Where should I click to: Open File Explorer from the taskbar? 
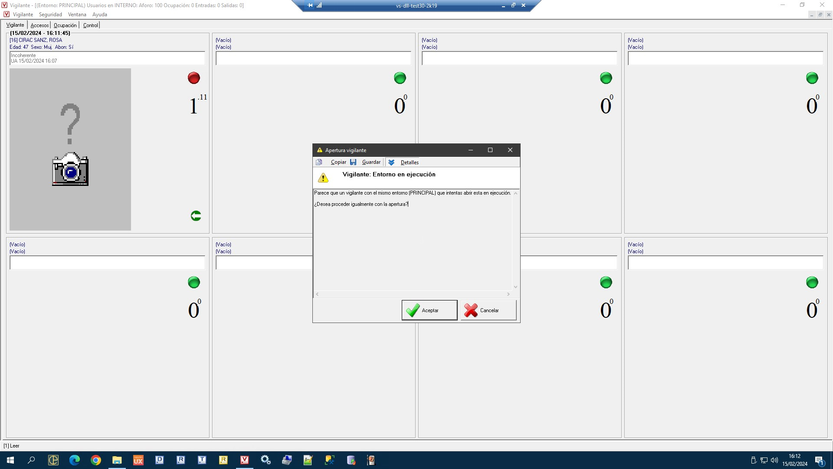tap(117, 460)
